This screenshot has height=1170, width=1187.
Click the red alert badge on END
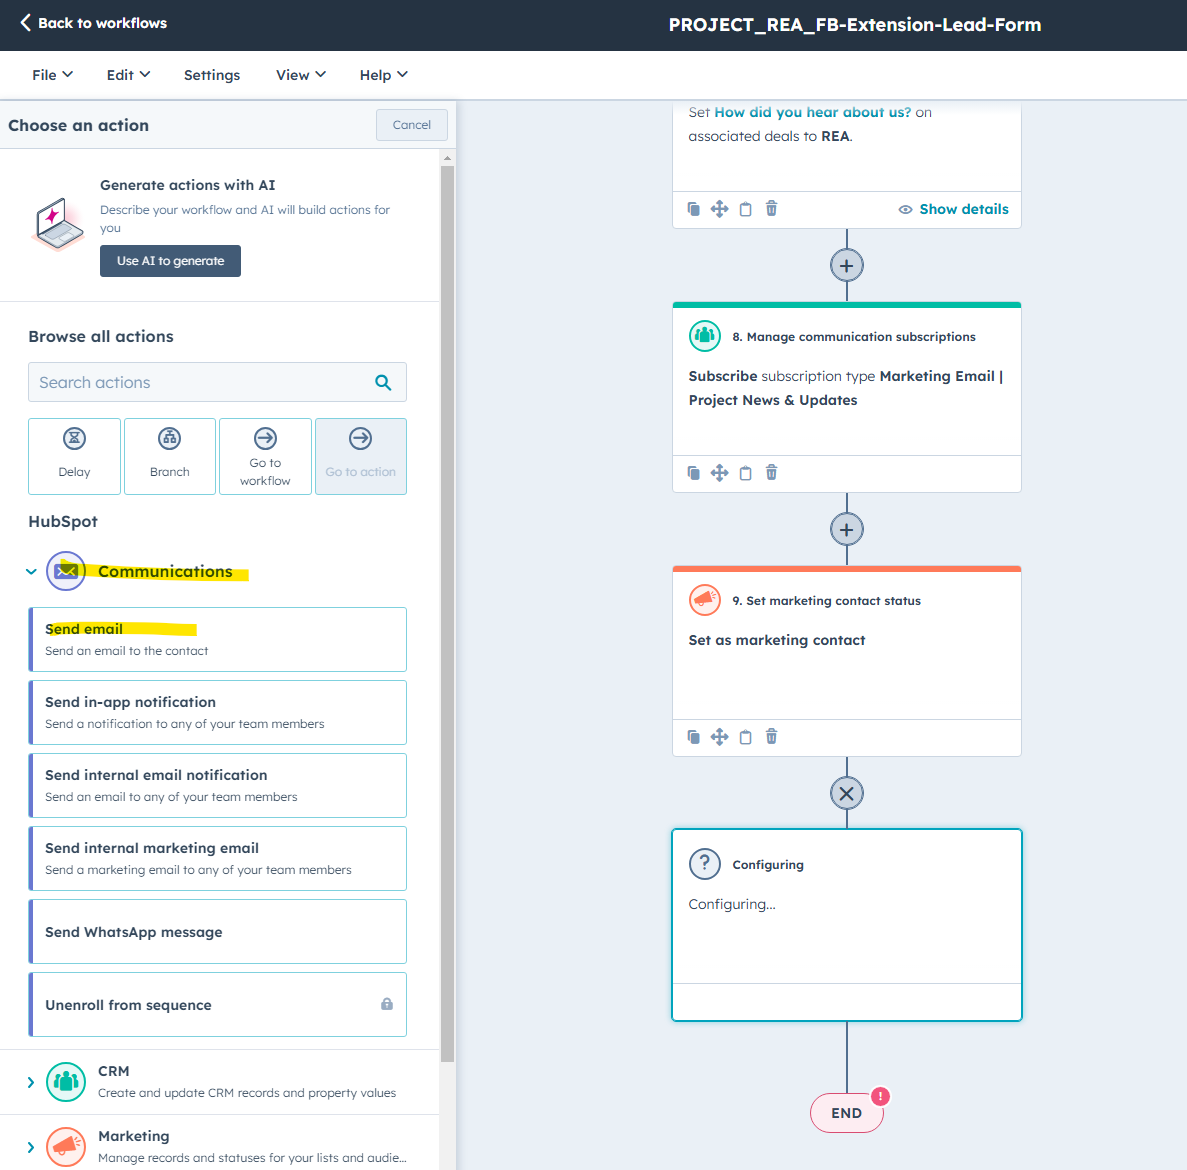[880, 1096]
